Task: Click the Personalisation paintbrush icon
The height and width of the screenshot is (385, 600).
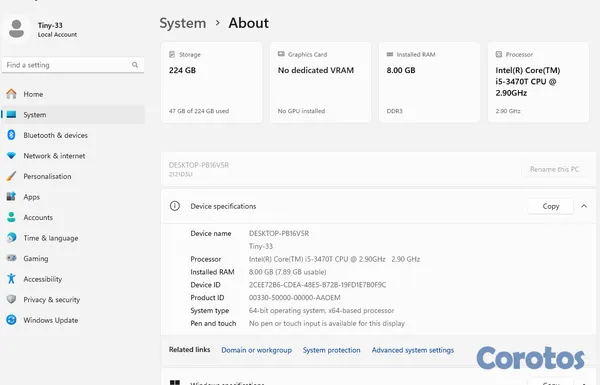Action: tap(11, 176)
